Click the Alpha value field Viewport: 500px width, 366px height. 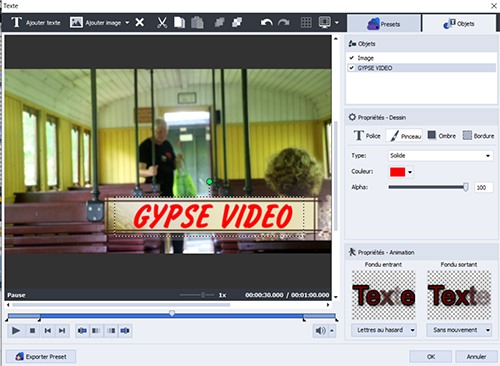coord(483,188)
